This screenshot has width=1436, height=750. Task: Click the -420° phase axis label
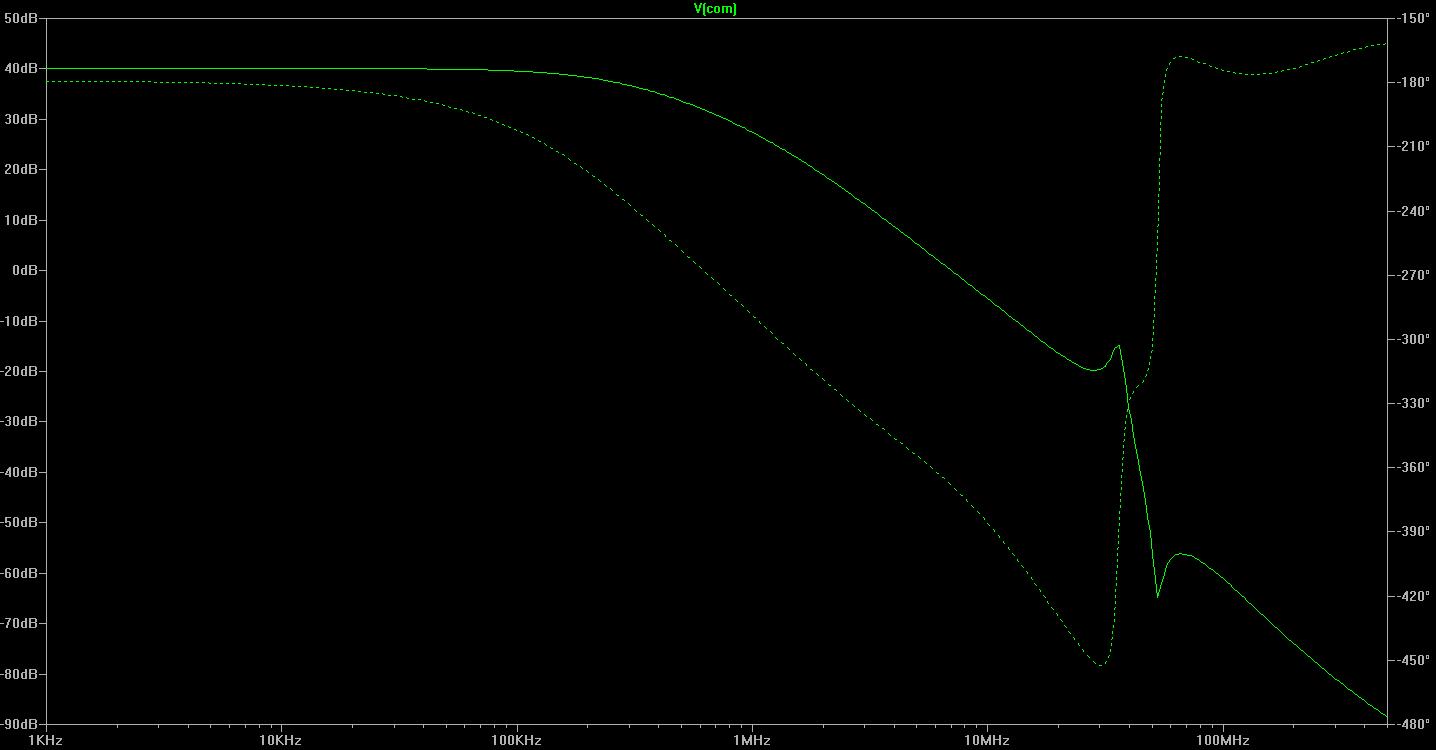pyautogui.click(x=1415, y=596)
